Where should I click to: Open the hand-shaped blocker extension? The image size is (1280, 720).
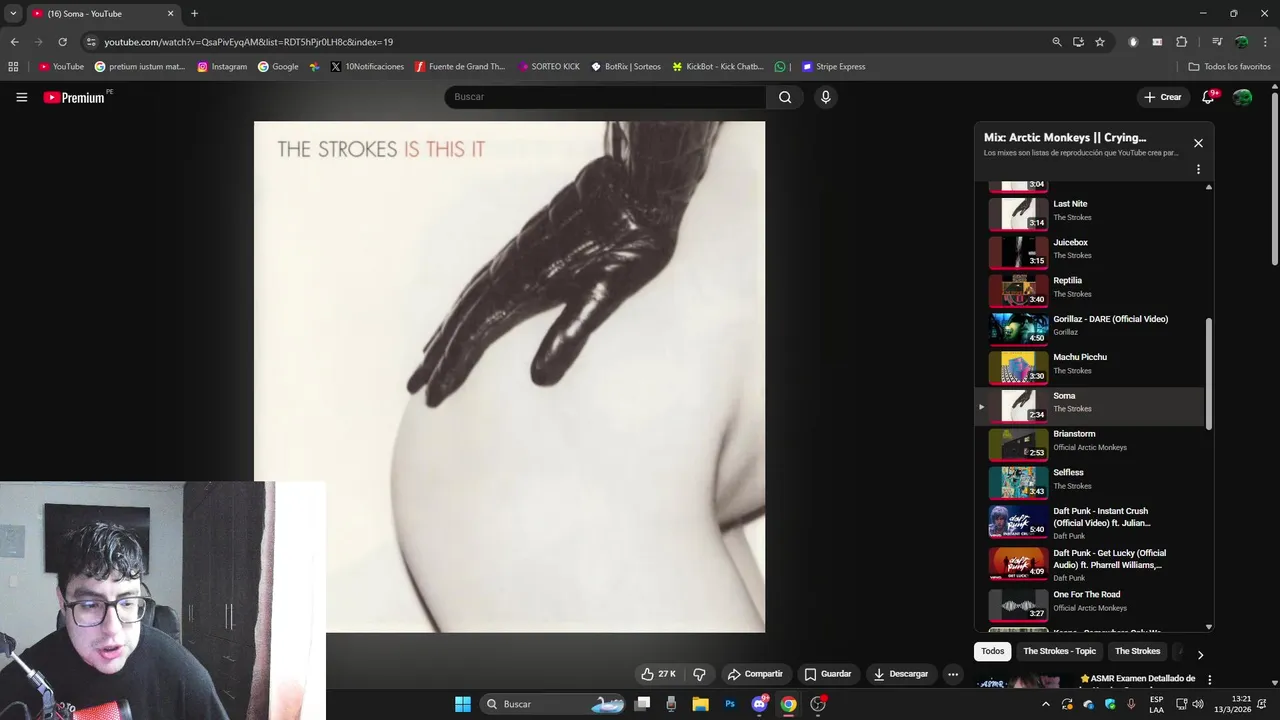[1133, 42]
